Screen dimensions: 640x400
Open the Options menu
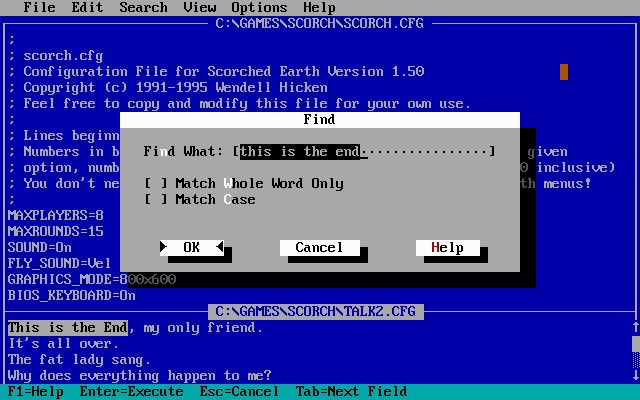pos(259,7)
